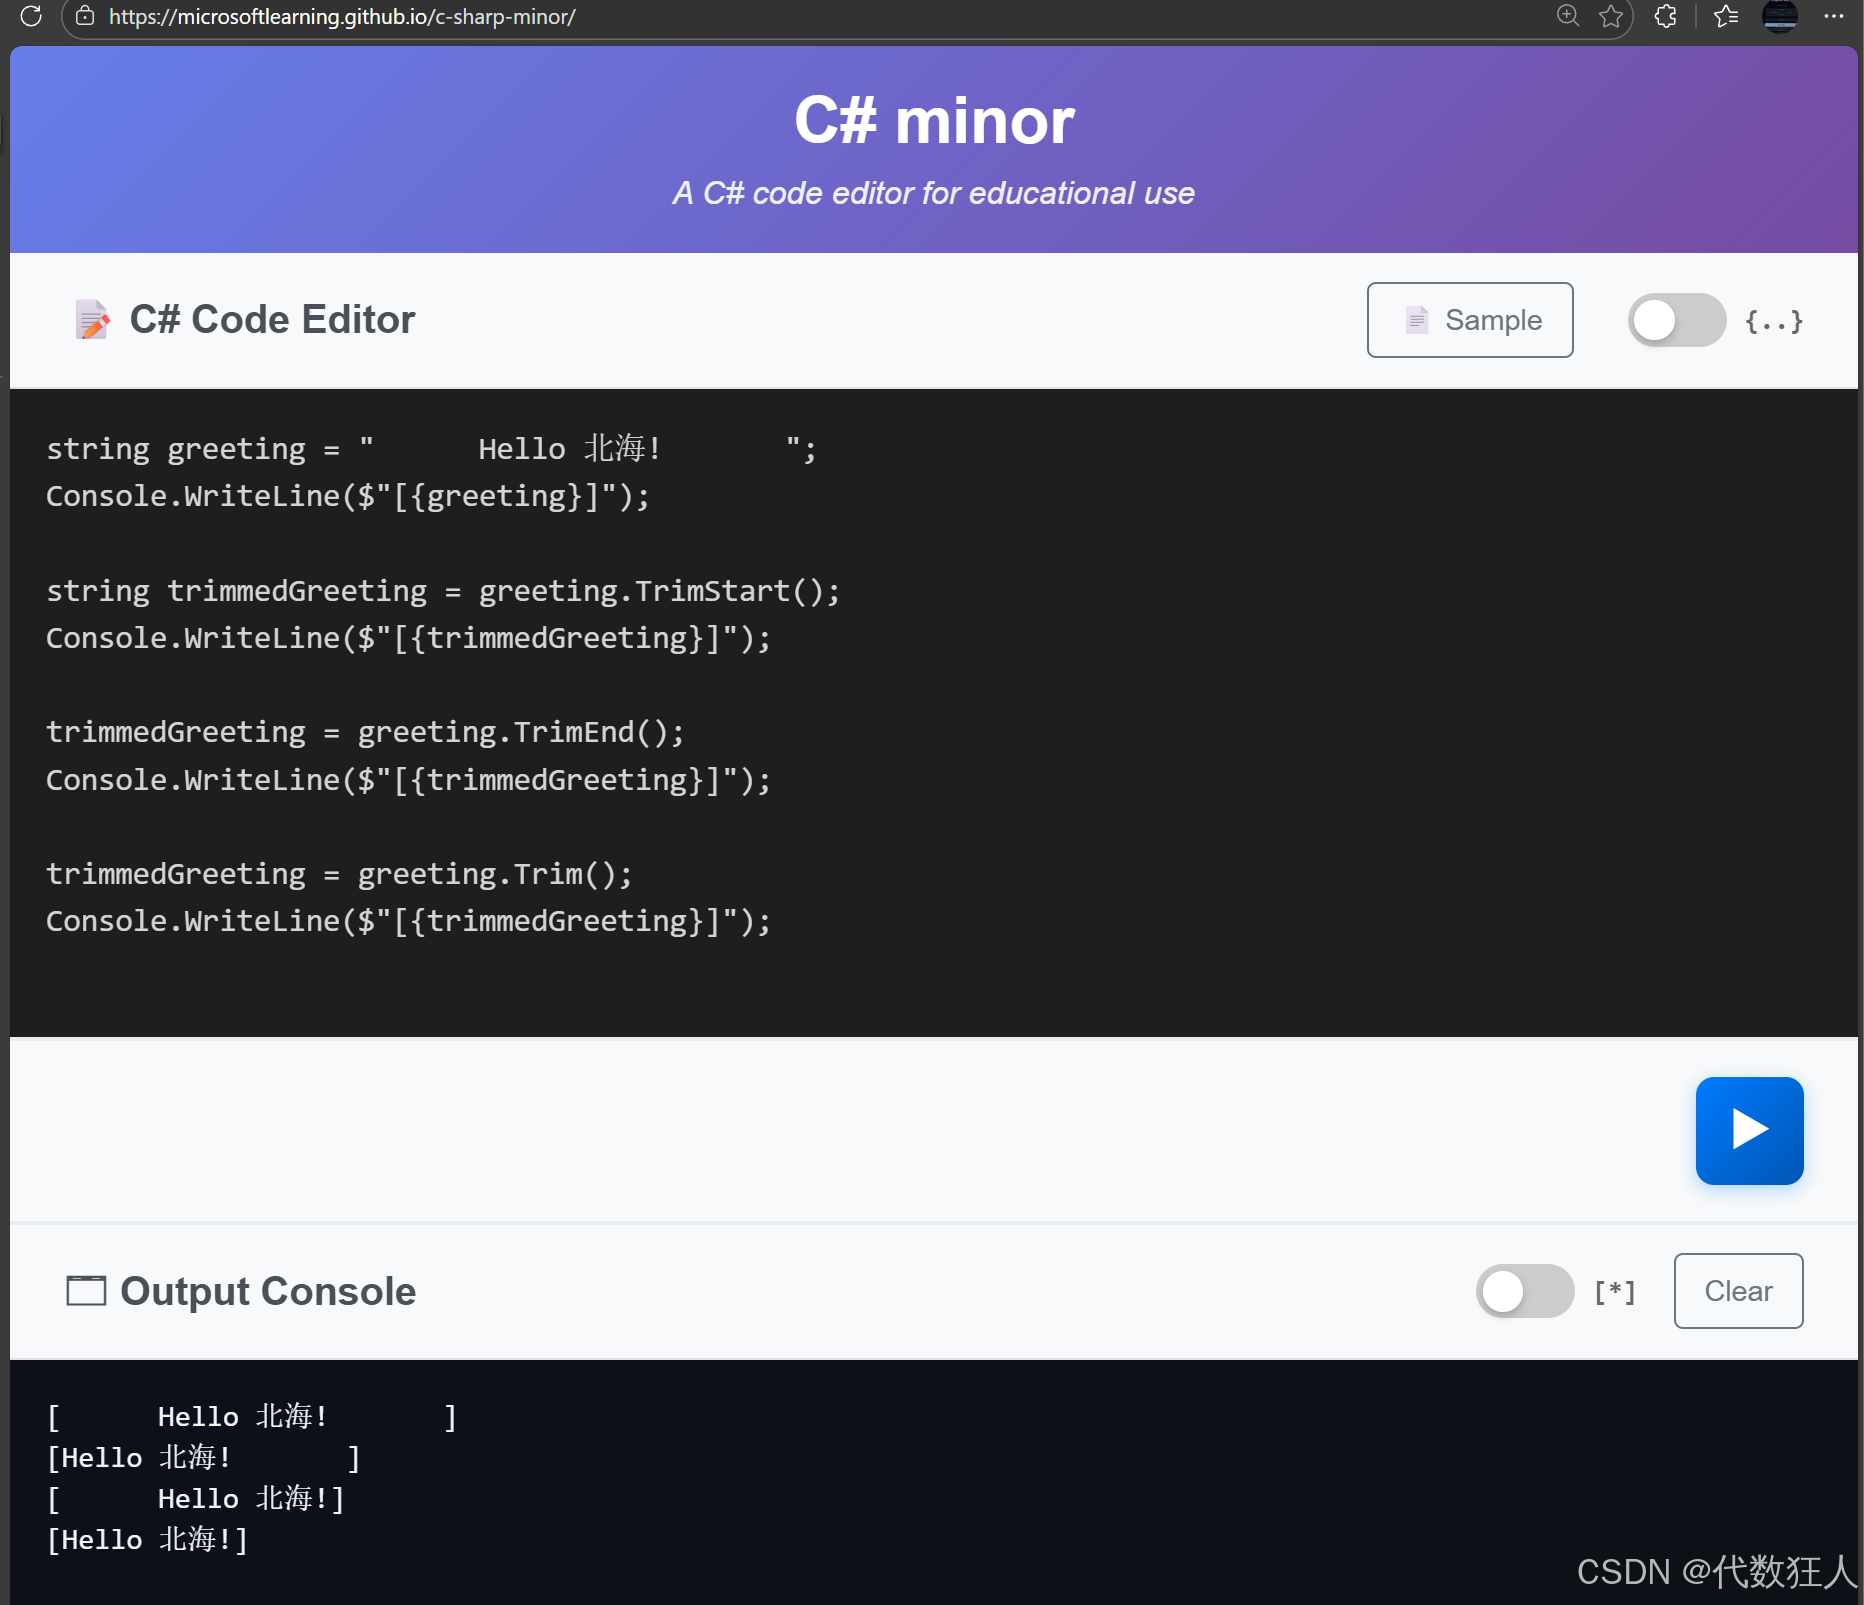Screen dimensions: 1864x1605
Task: Toggle the {..} code editor switch
Action: [x=1676, y=320]
